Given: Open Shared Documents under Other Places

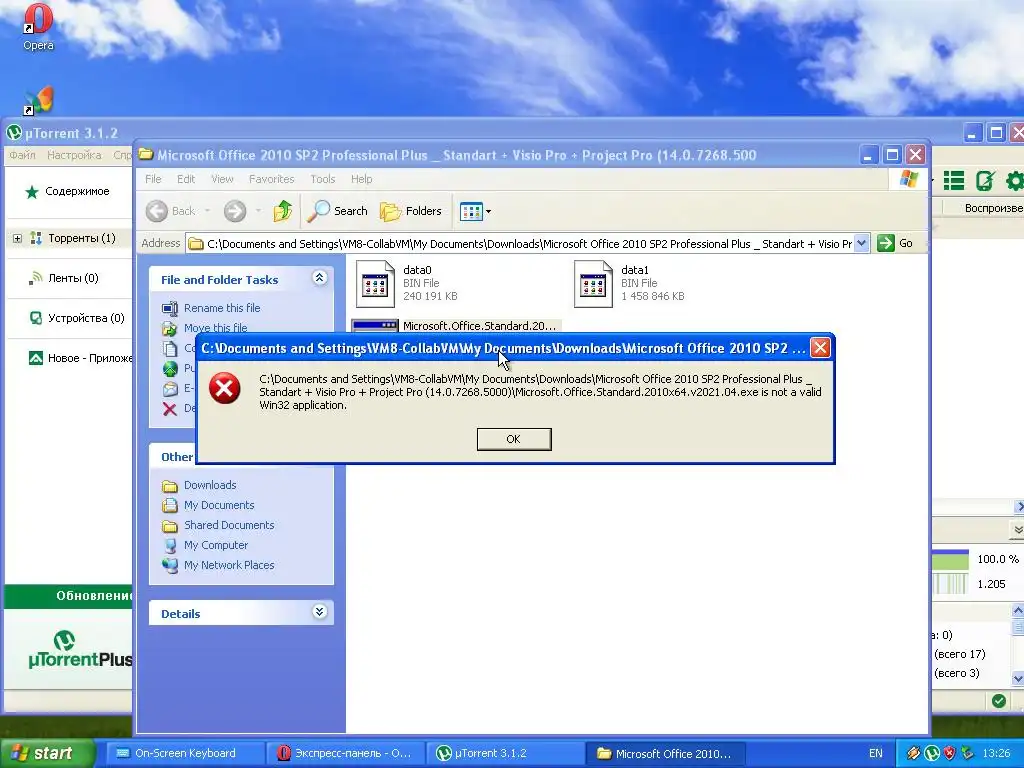Looking at the screenshot, I should (x=229, y=525).
